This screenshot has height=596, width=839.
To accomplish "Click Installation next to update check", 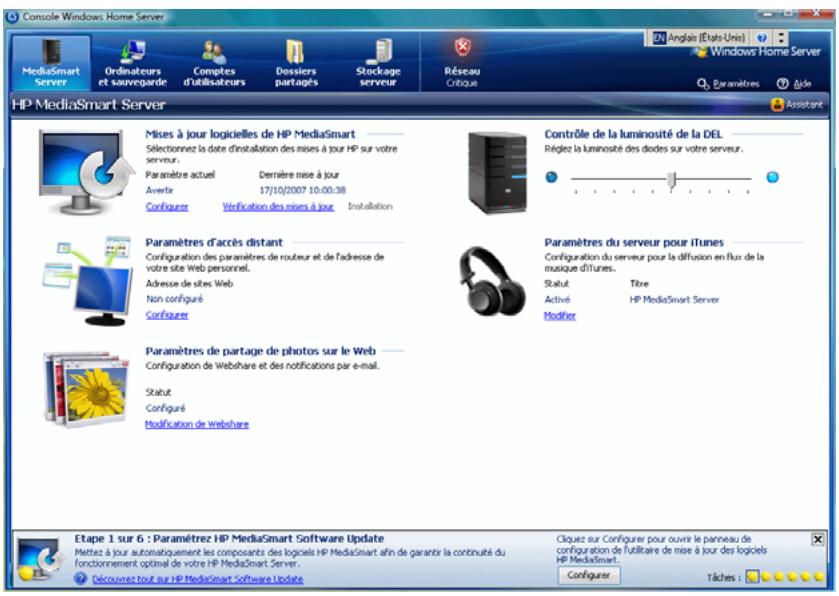I will tap(370, 206).
